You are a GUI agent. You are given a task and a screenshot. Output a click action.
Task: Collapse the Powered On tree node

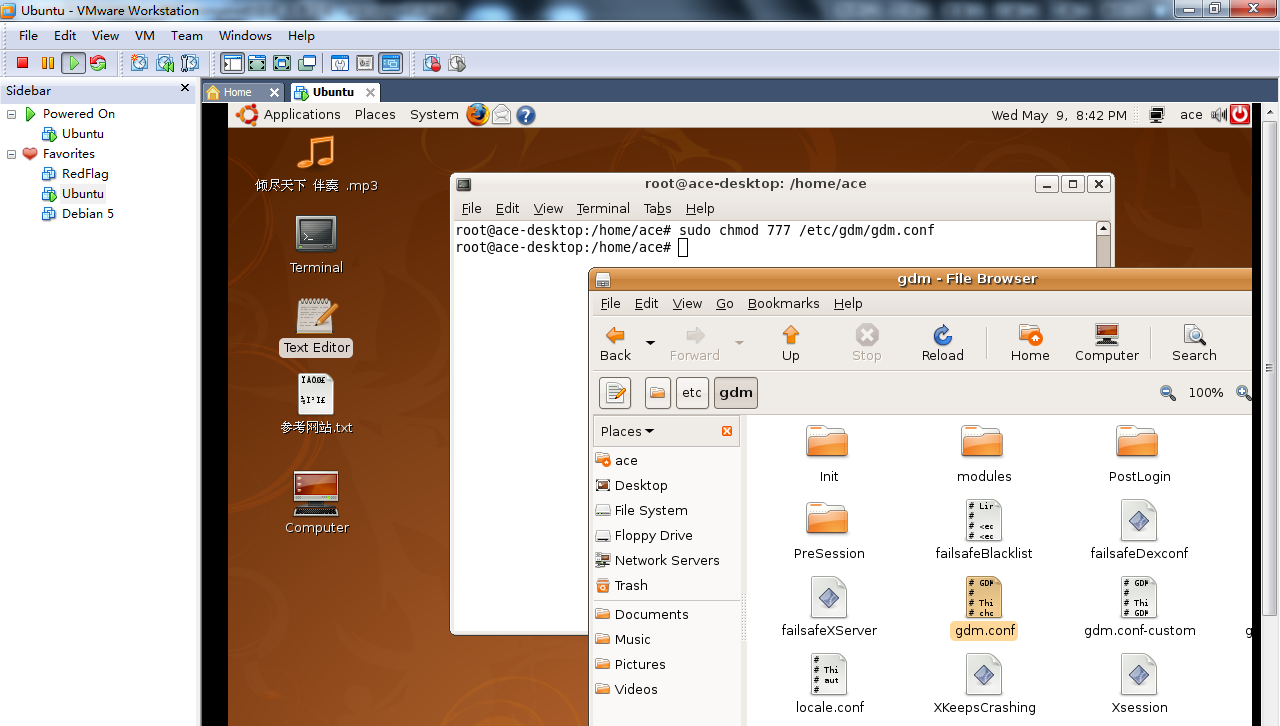pos(12,114)
